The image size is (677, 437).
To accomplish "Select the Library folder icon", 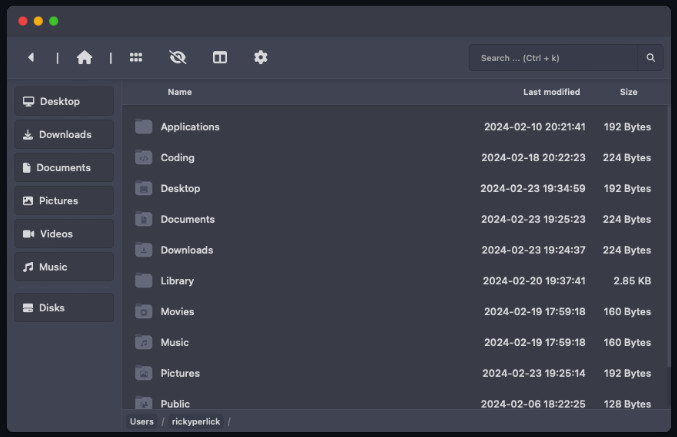I will click(143, 281).
